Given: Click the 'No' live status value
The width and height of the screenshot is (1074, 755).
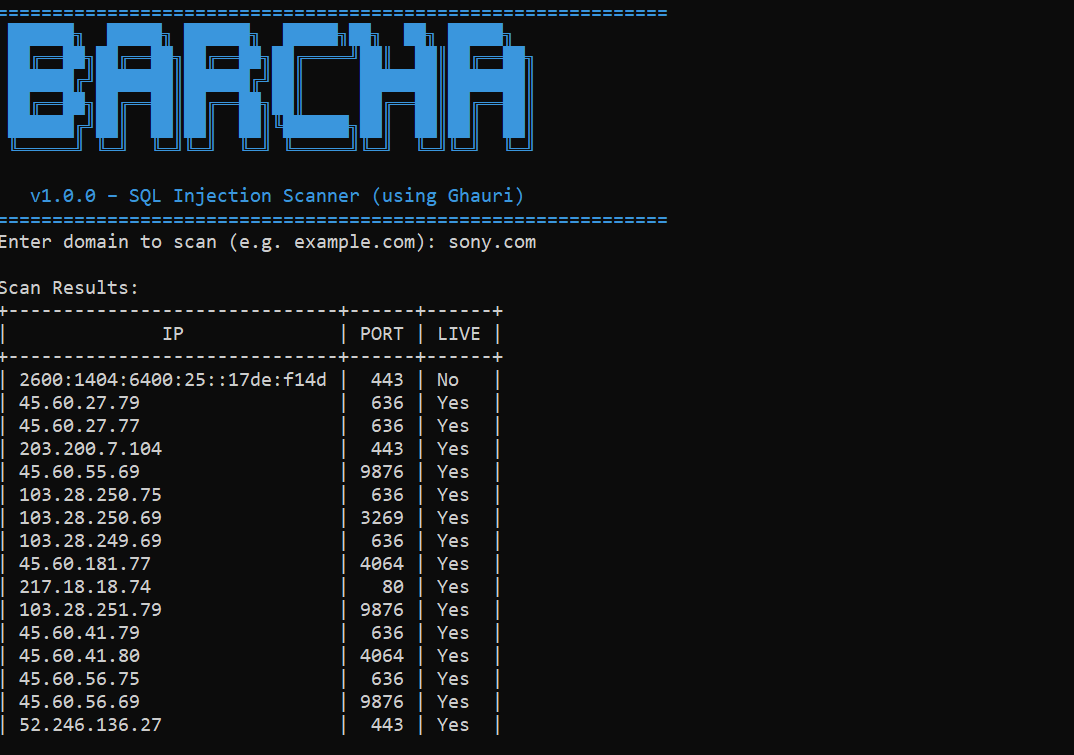Looking at the screenshot, I should pos(448,380).
